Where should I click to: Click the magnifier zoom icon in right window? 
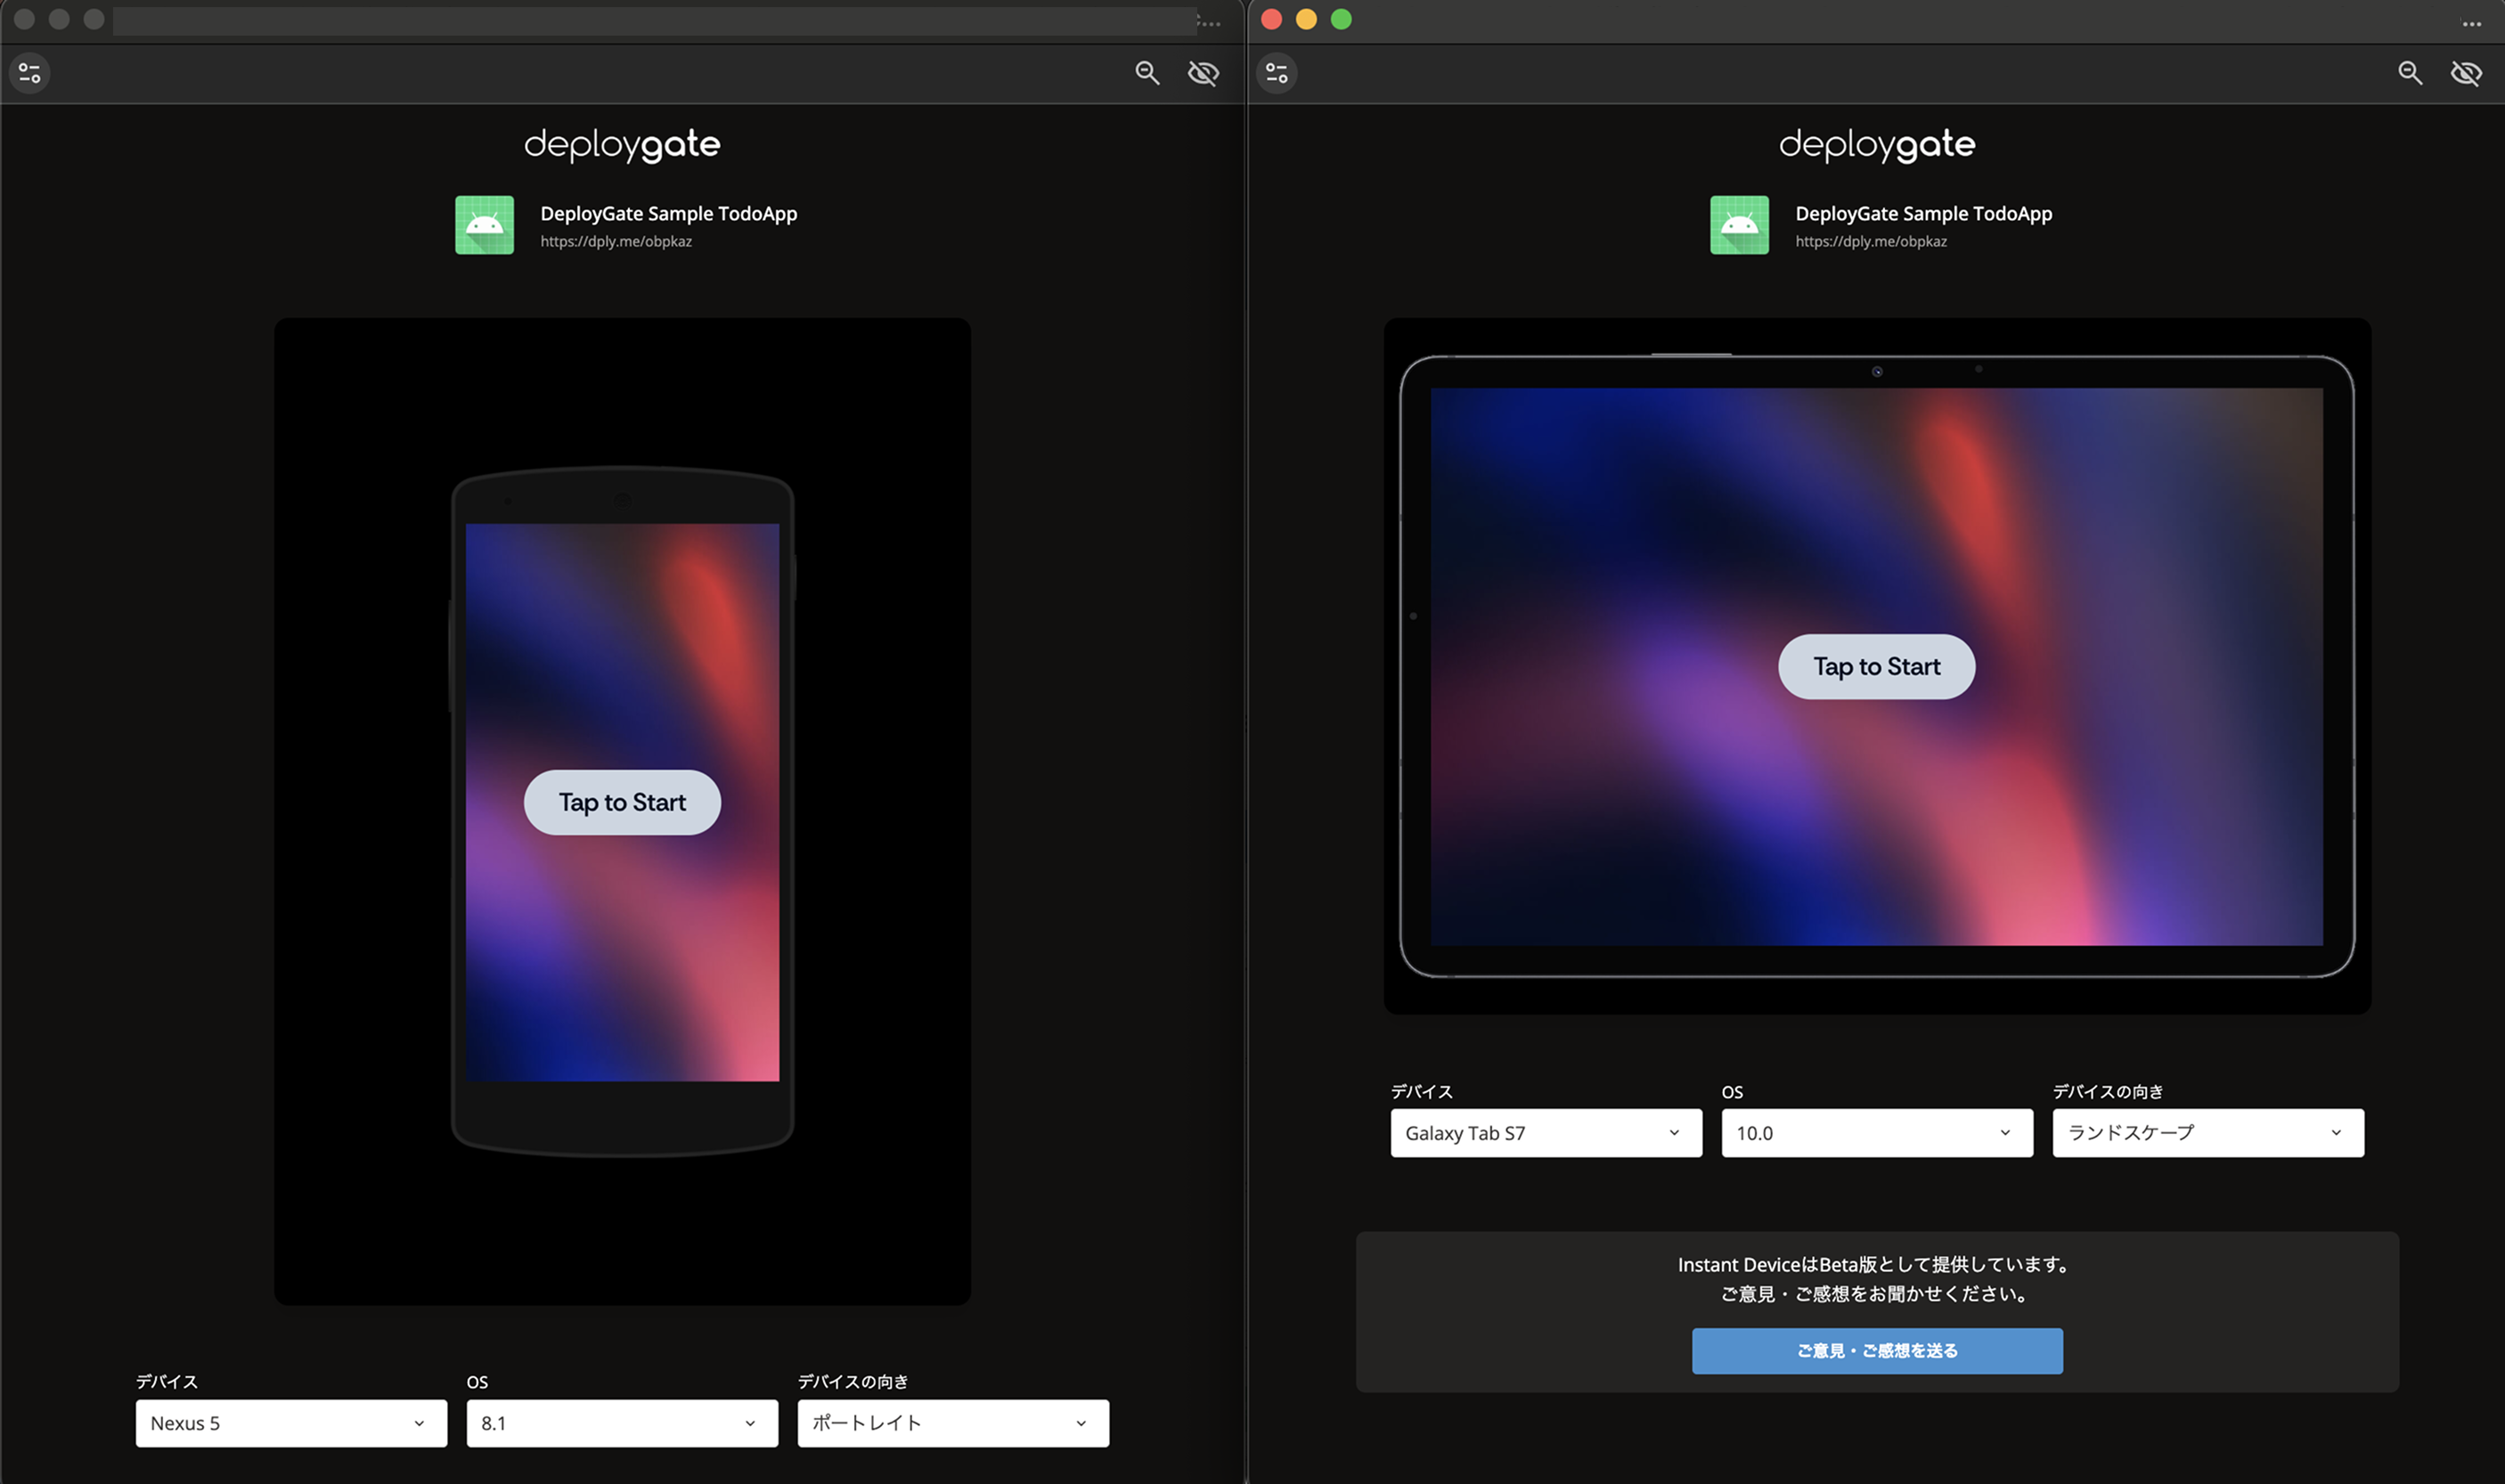(2409, 73)
